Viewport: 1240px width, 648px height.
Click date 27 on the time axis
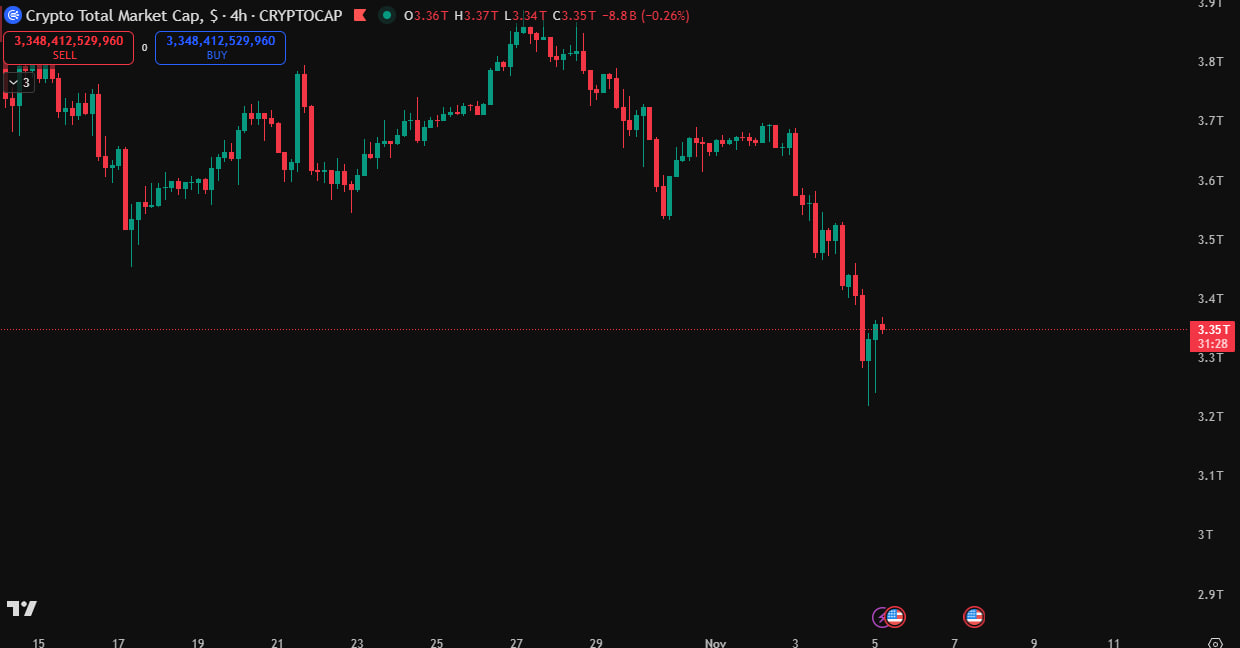(516, 643)
